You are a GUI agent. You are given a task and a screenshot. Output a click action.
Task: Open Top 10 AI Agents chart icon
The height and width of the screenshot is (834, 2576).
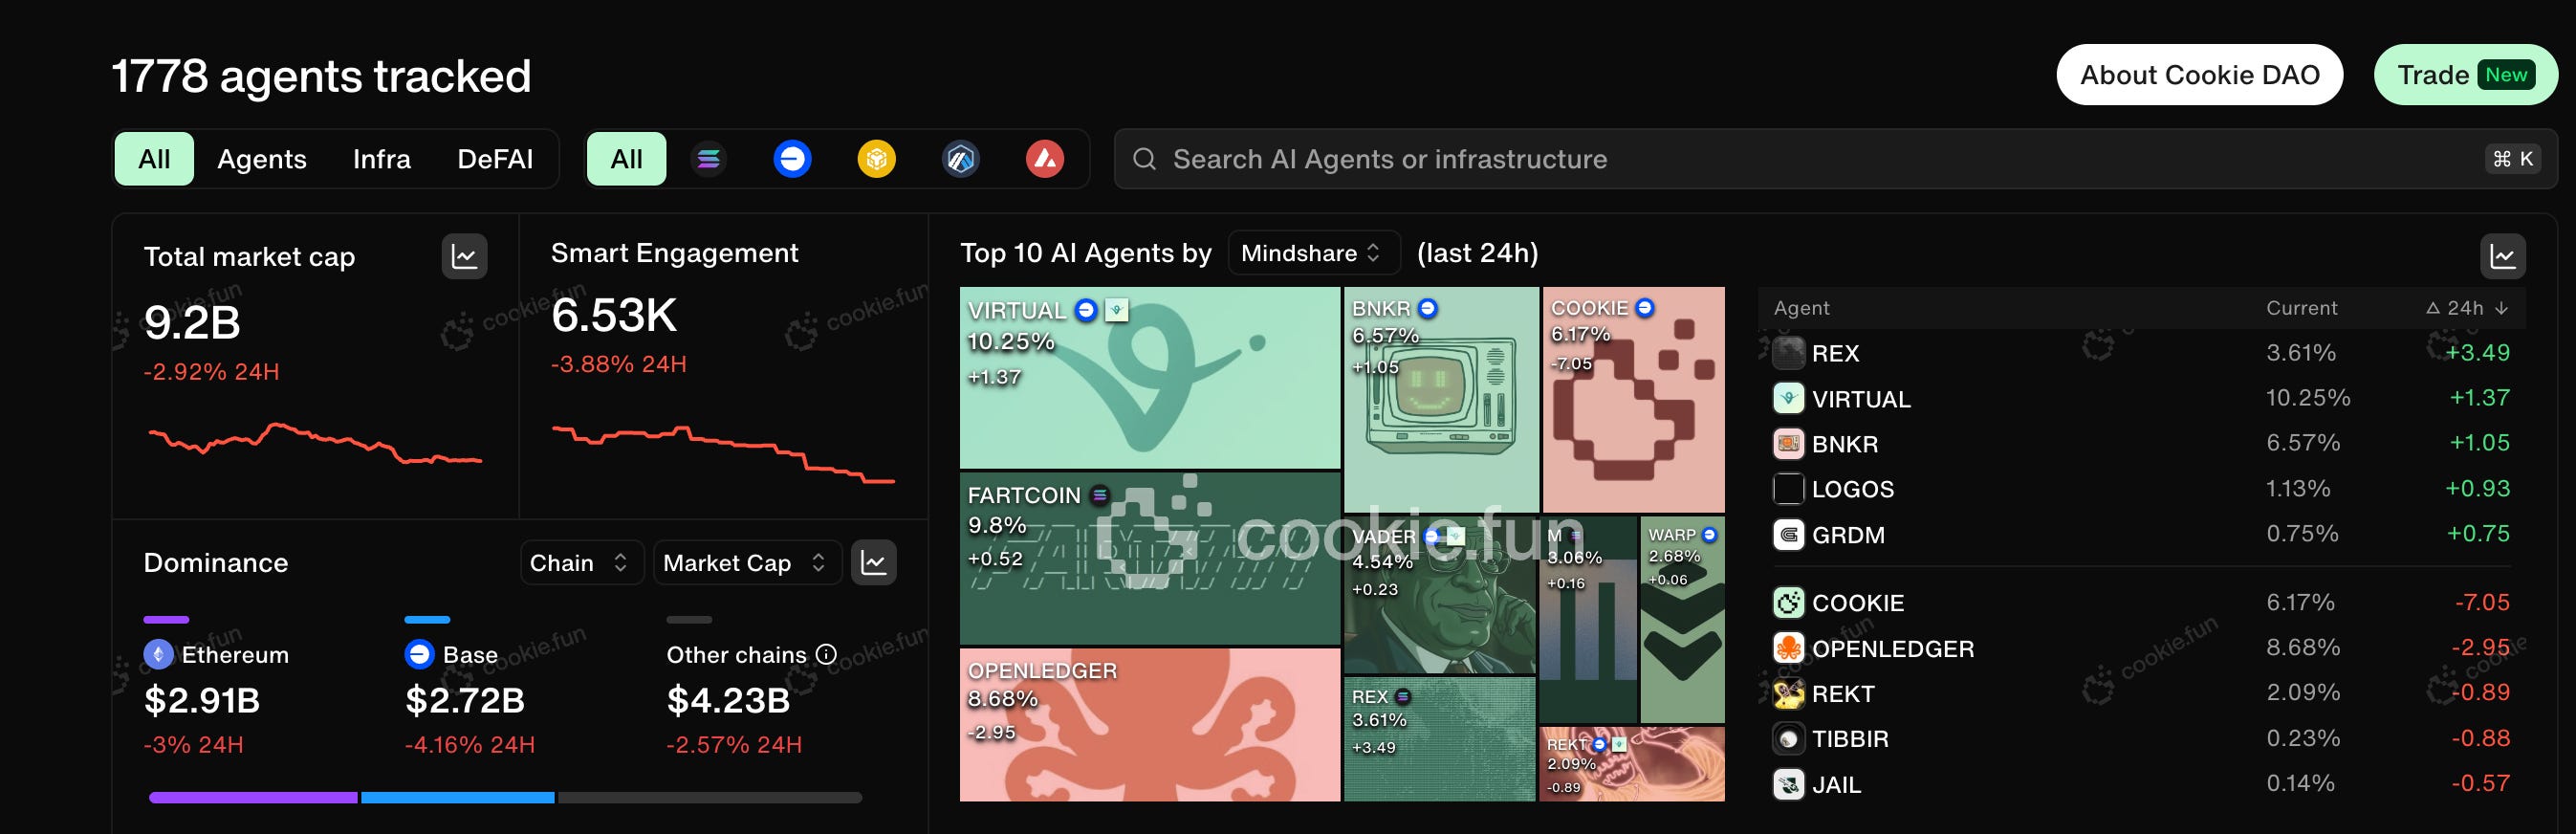(2503, 257)
